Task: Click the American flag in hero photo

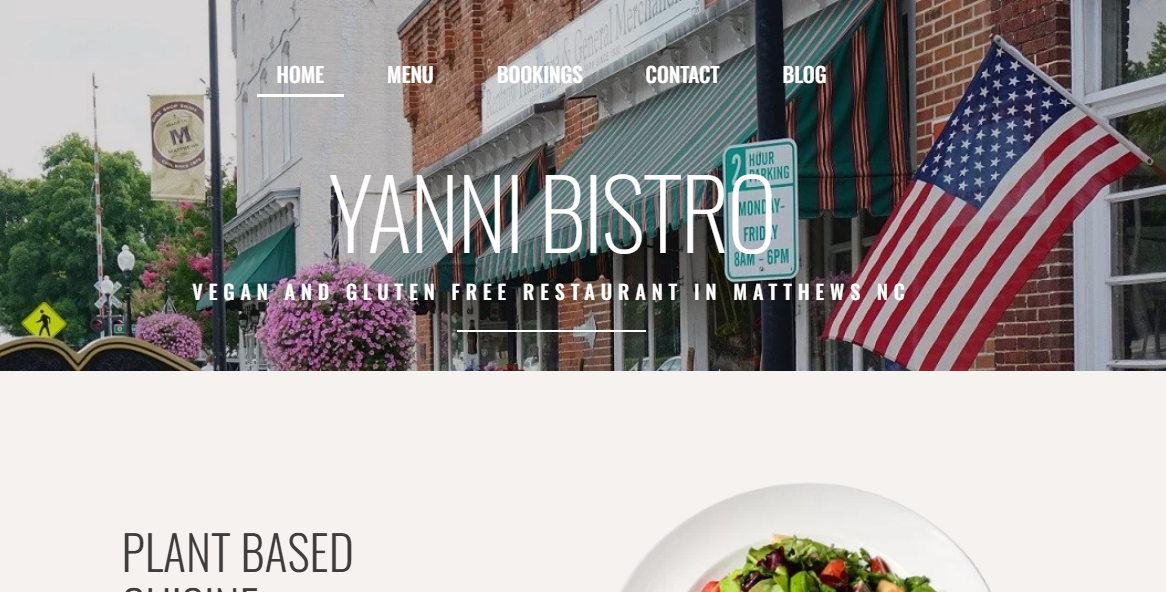Action: [989, 208]
